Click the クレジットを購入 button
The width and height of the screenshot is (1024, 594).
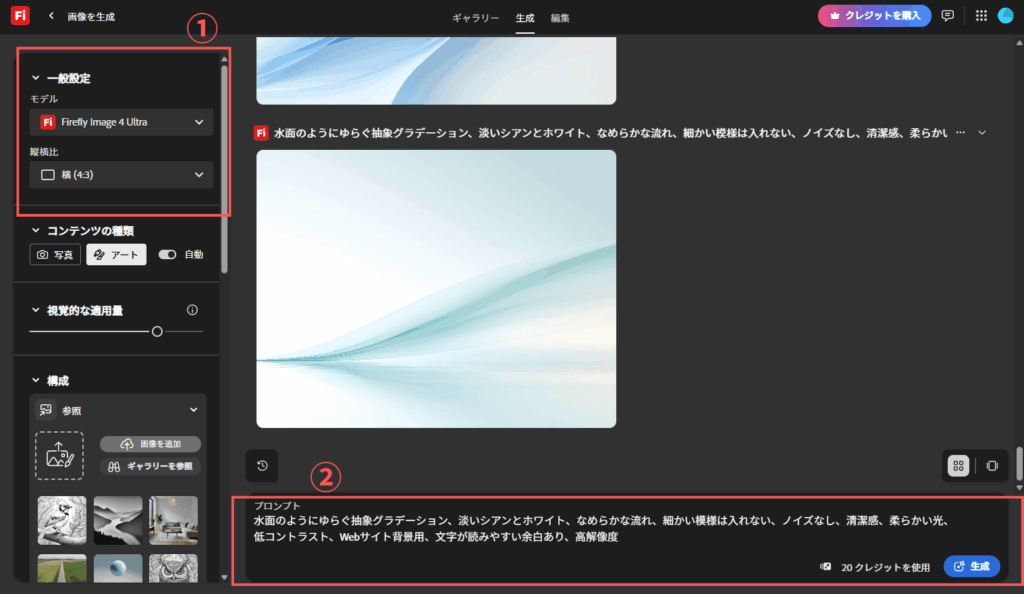(x=874, y=16)
